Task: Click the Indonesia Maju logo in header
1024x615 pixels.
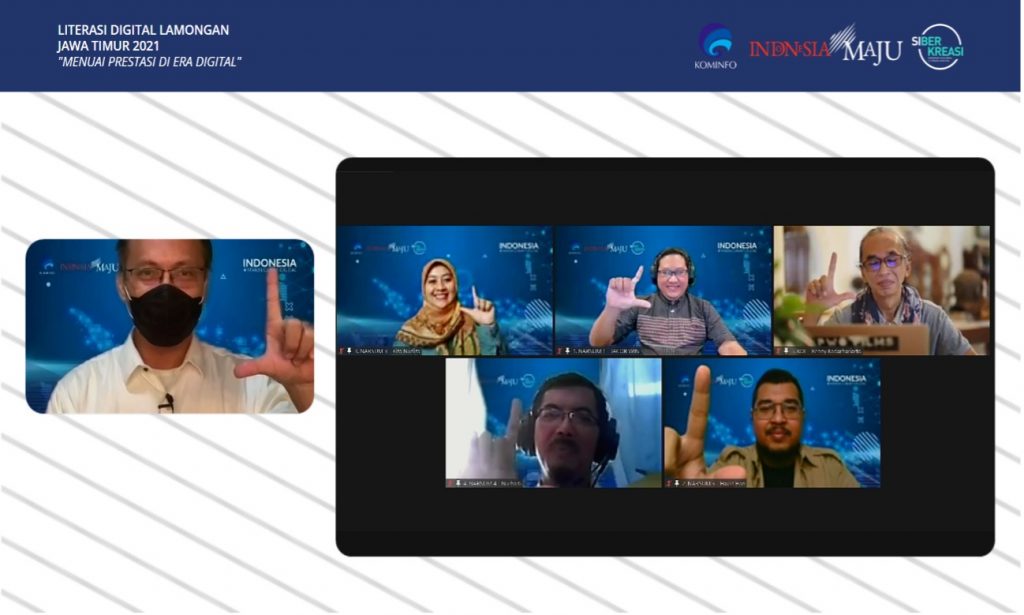Action: click(825, 46)
